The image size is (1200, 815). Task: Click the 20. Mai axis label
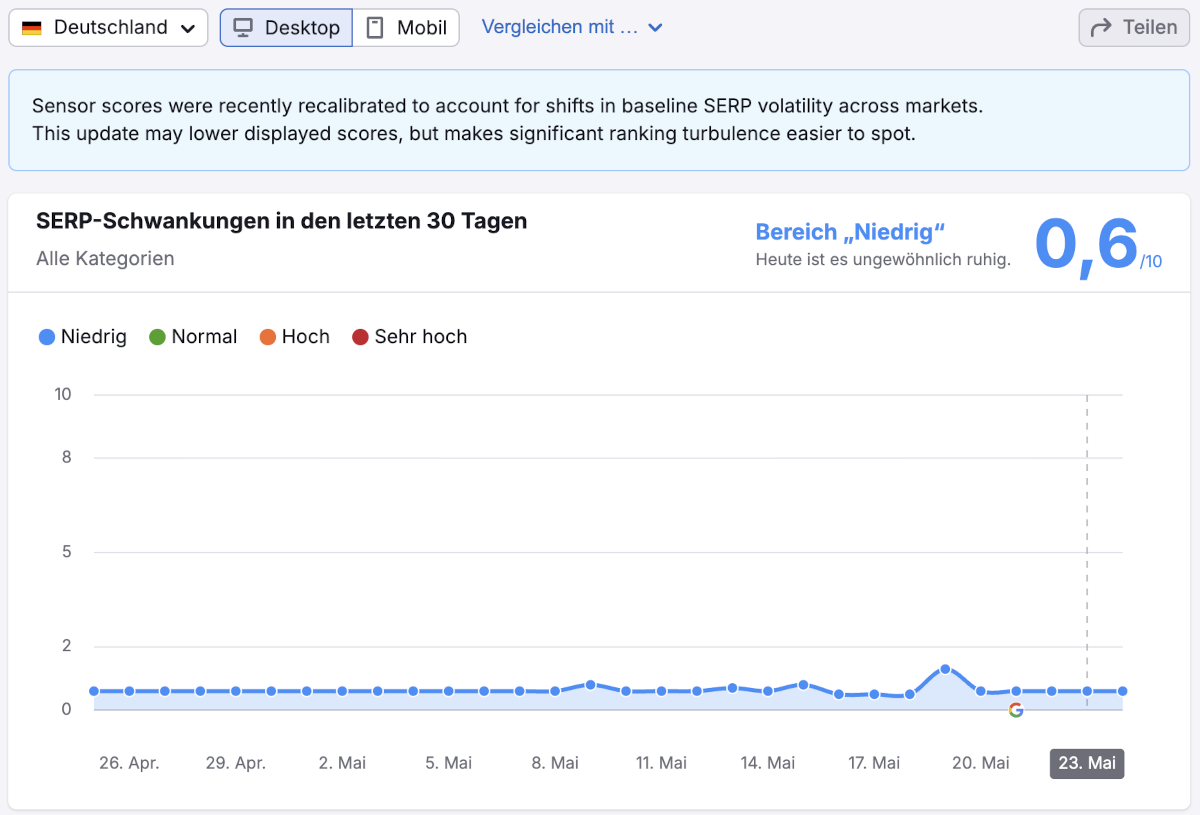[x=981, y=763]
